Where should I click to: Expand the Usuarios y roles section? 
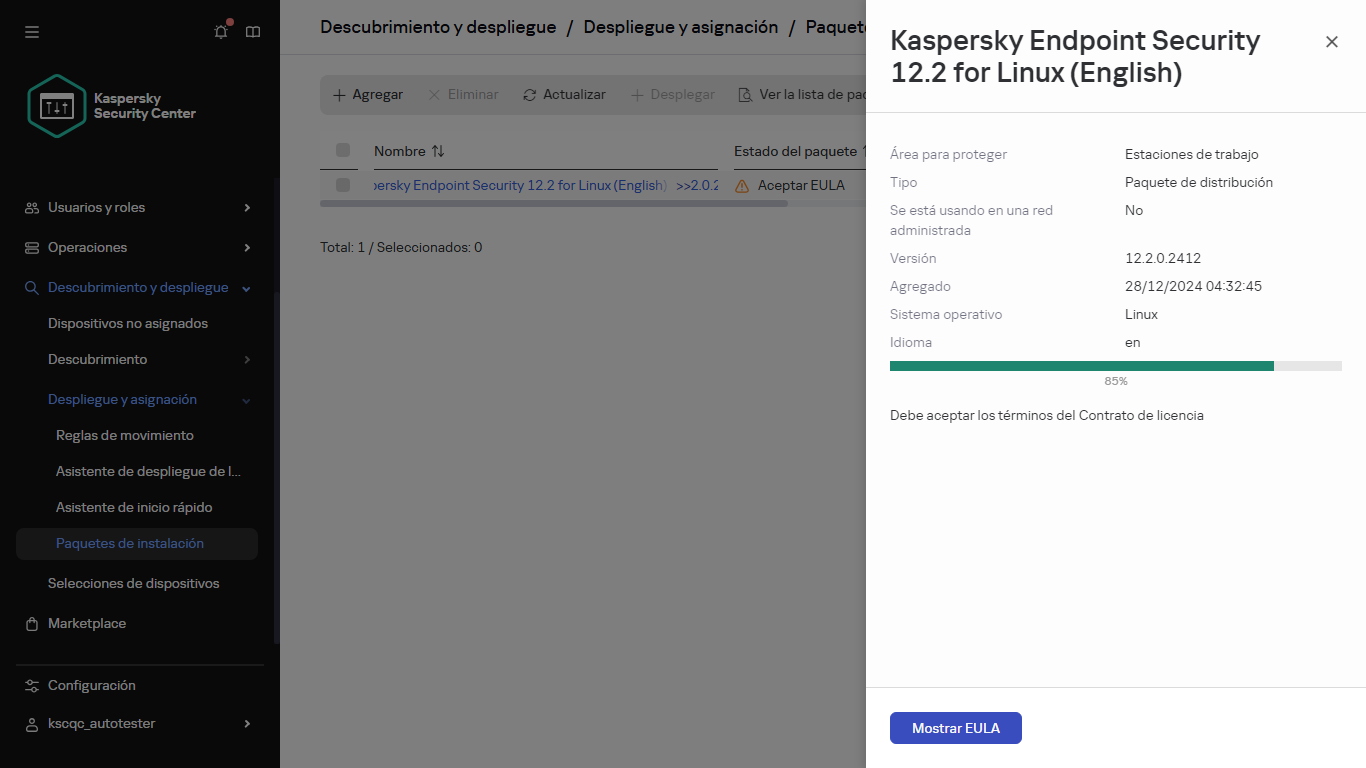click(x=247, y=207)
